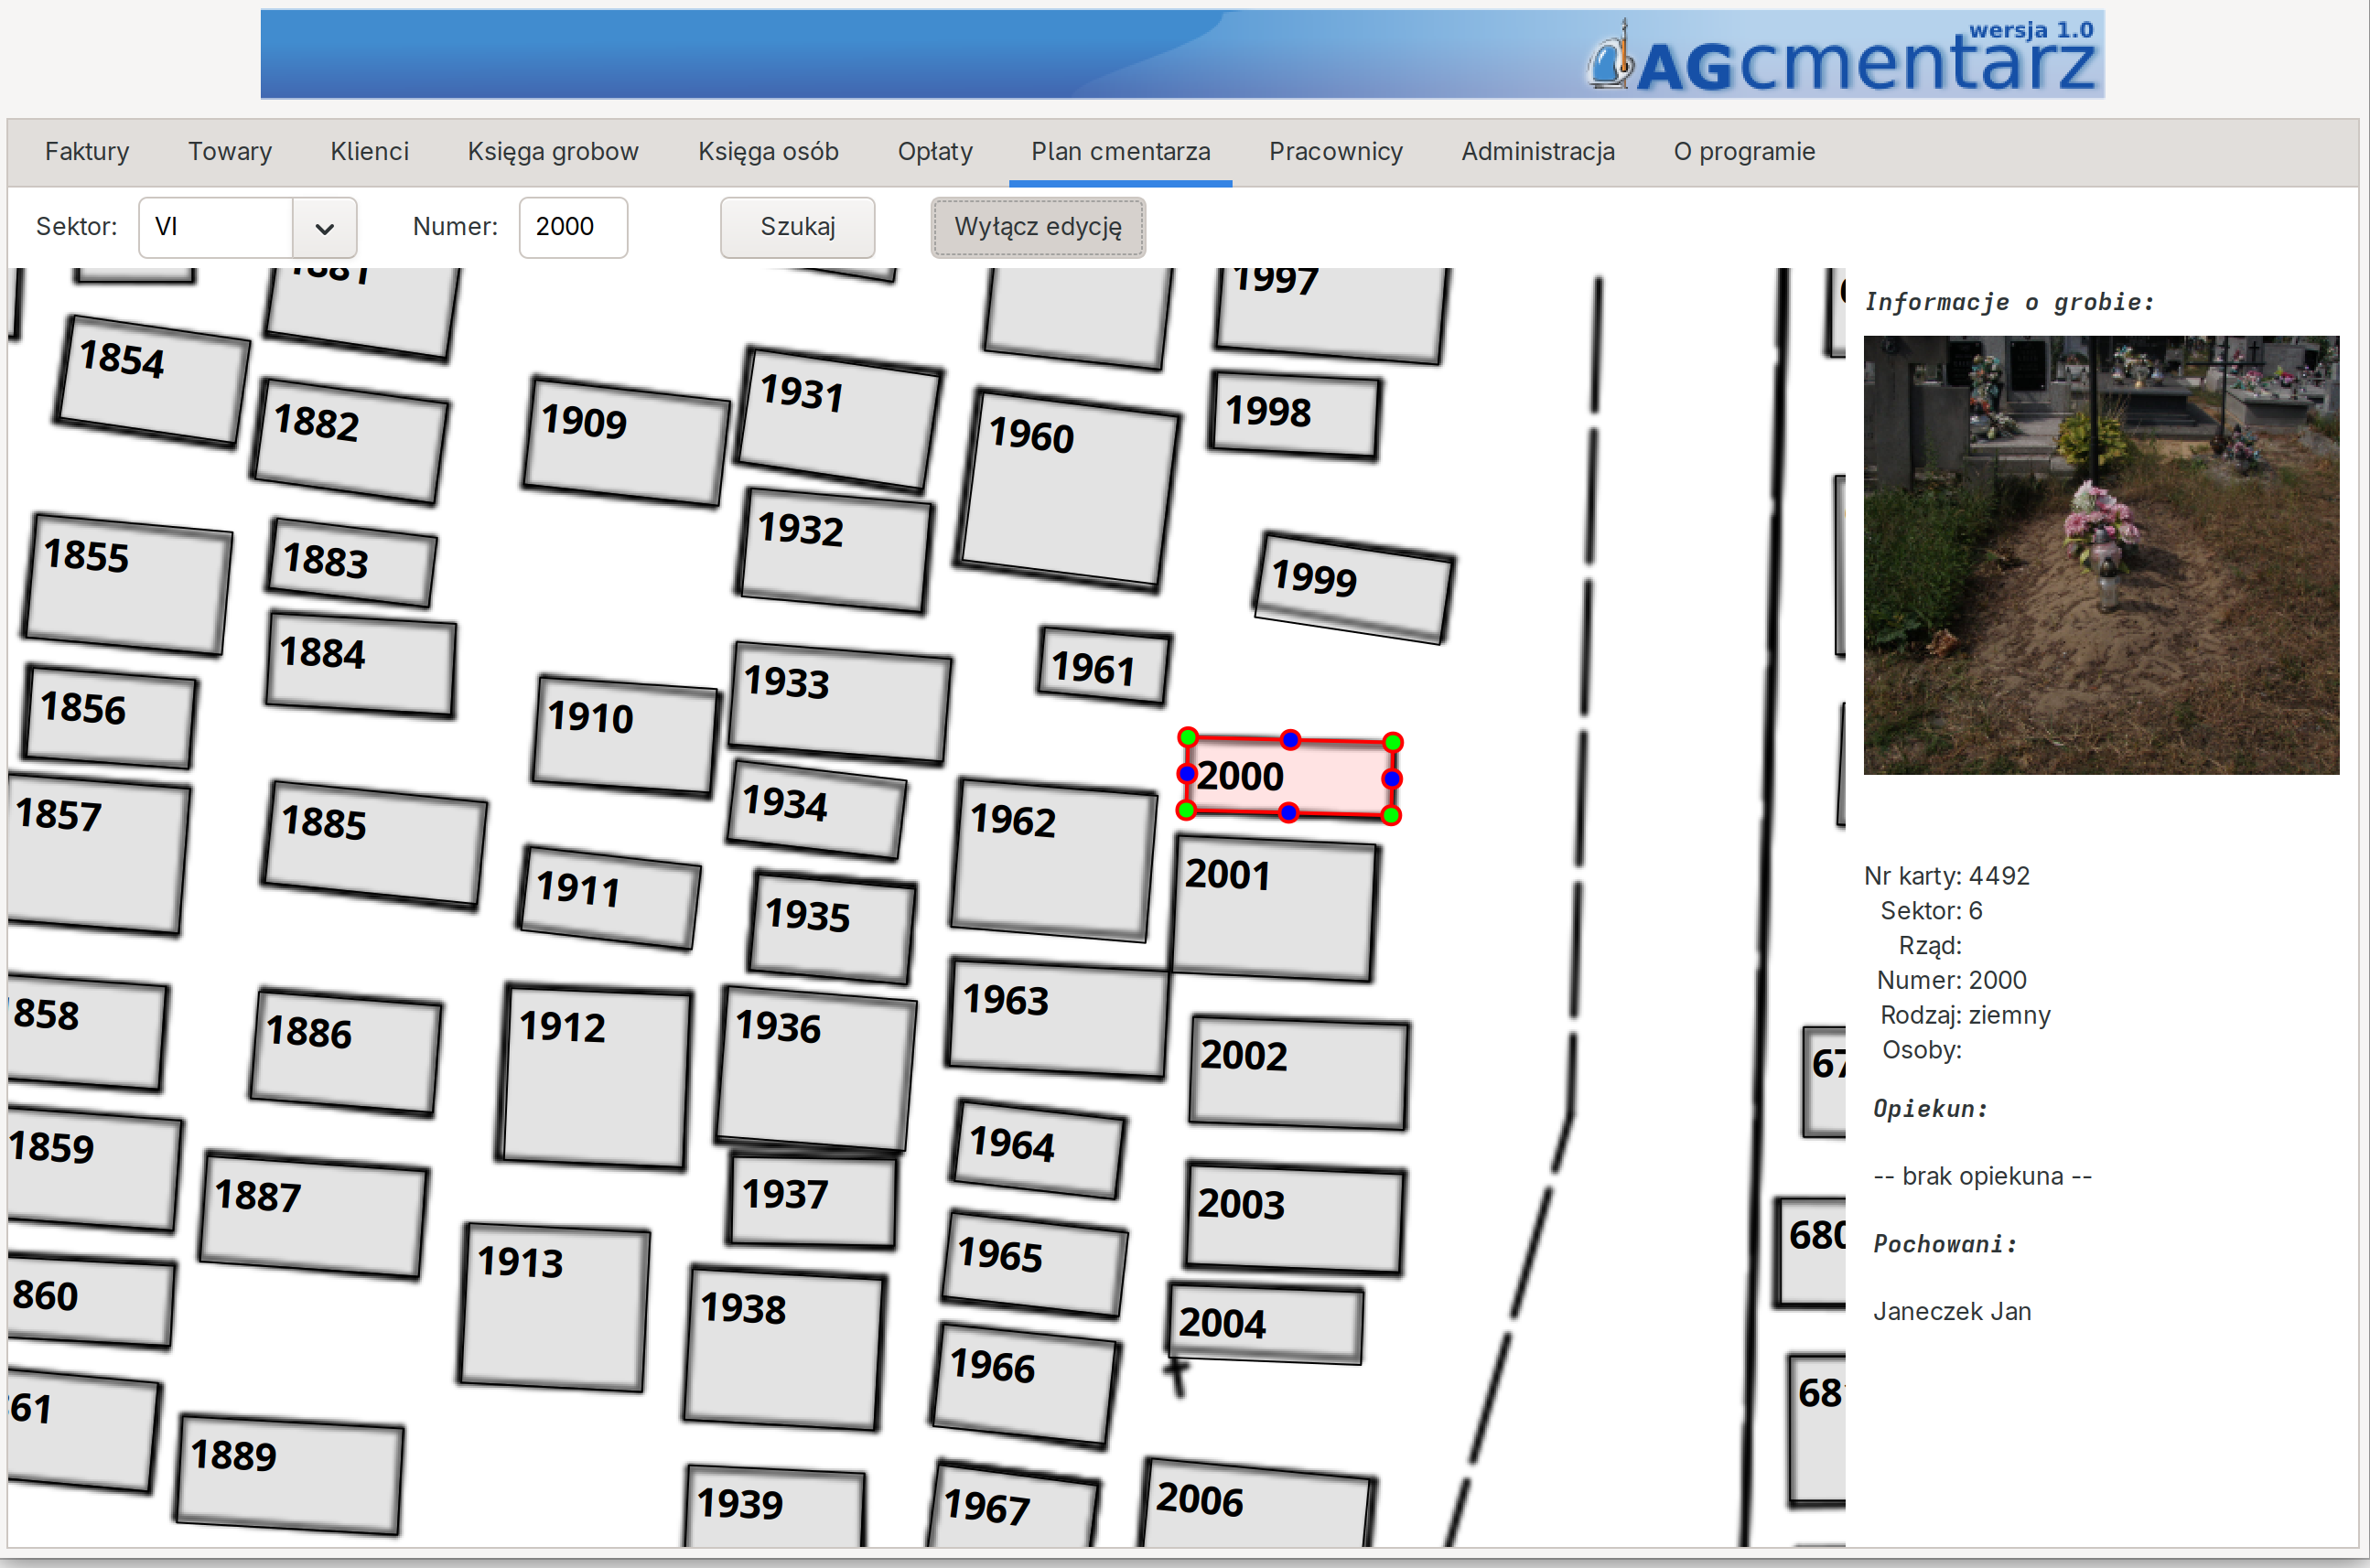Click top-right green handle of grave 2000

point(1393,742)
